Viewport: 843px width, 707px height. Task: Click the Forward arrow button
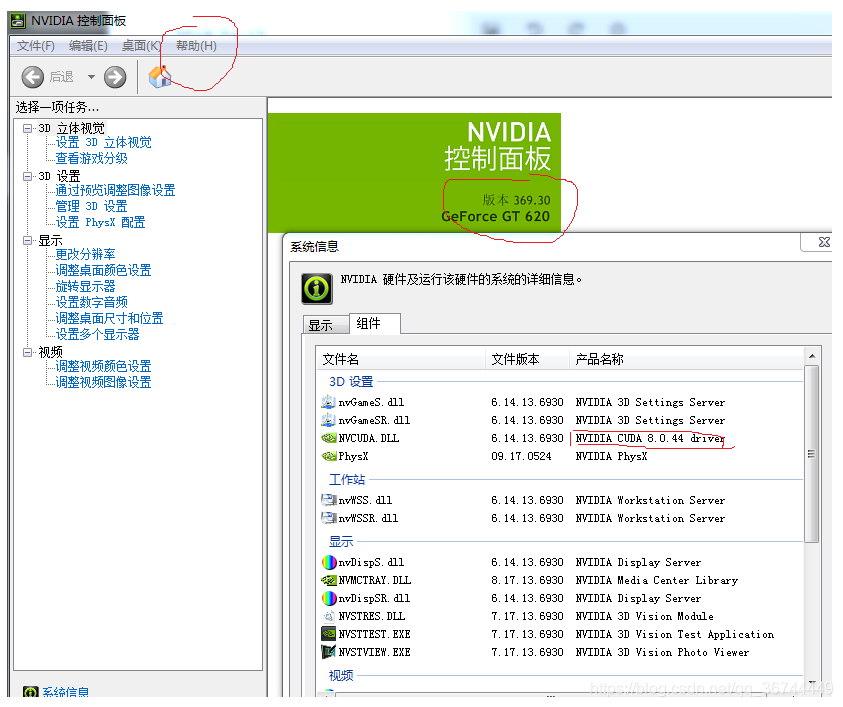(x=115, y=77)
